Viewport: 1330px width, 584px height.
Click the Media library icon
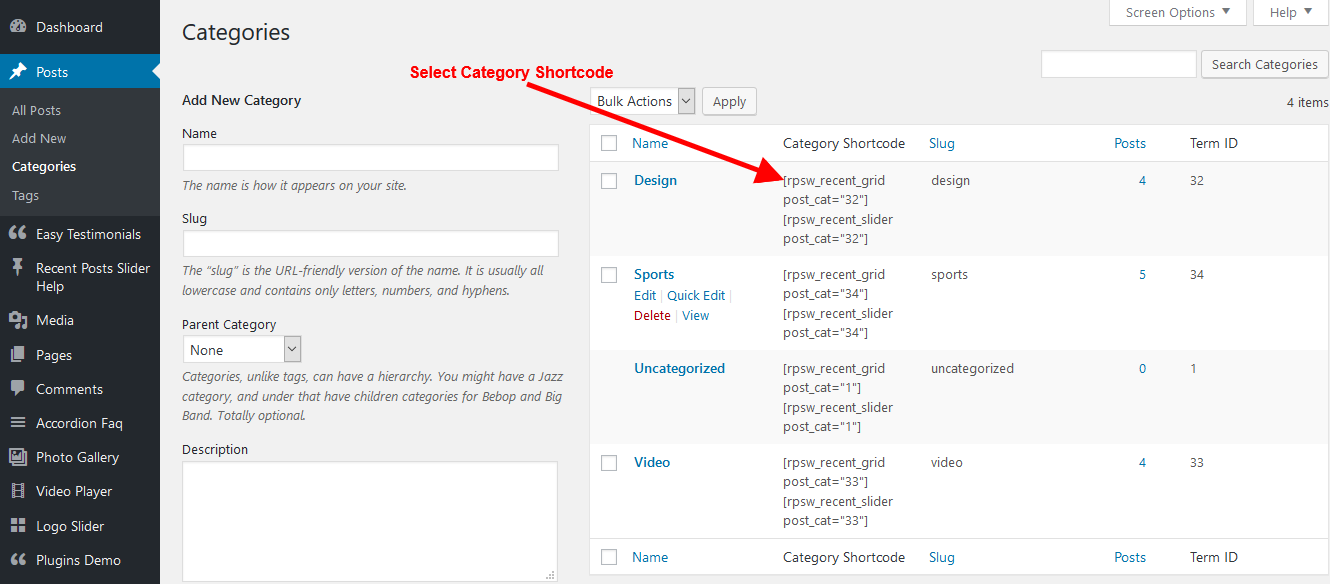(x=18, y=320)
